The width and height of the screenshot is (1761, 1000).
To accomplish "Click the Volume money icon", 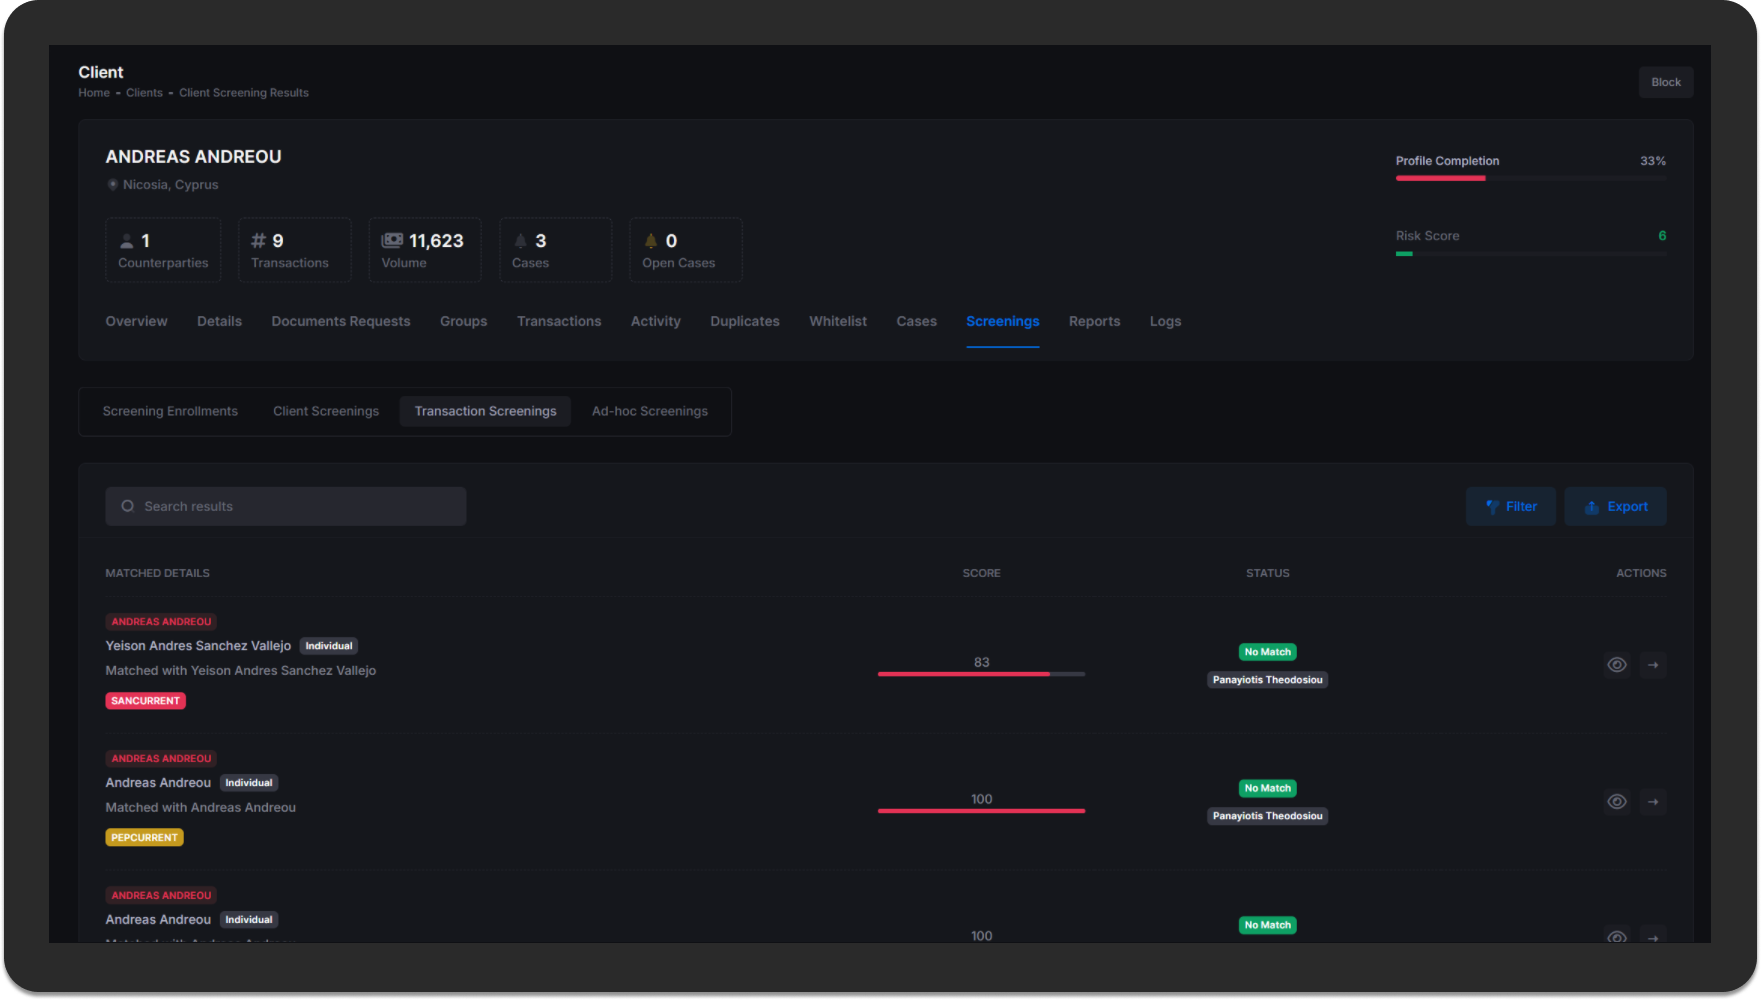I will pos(392,240).
